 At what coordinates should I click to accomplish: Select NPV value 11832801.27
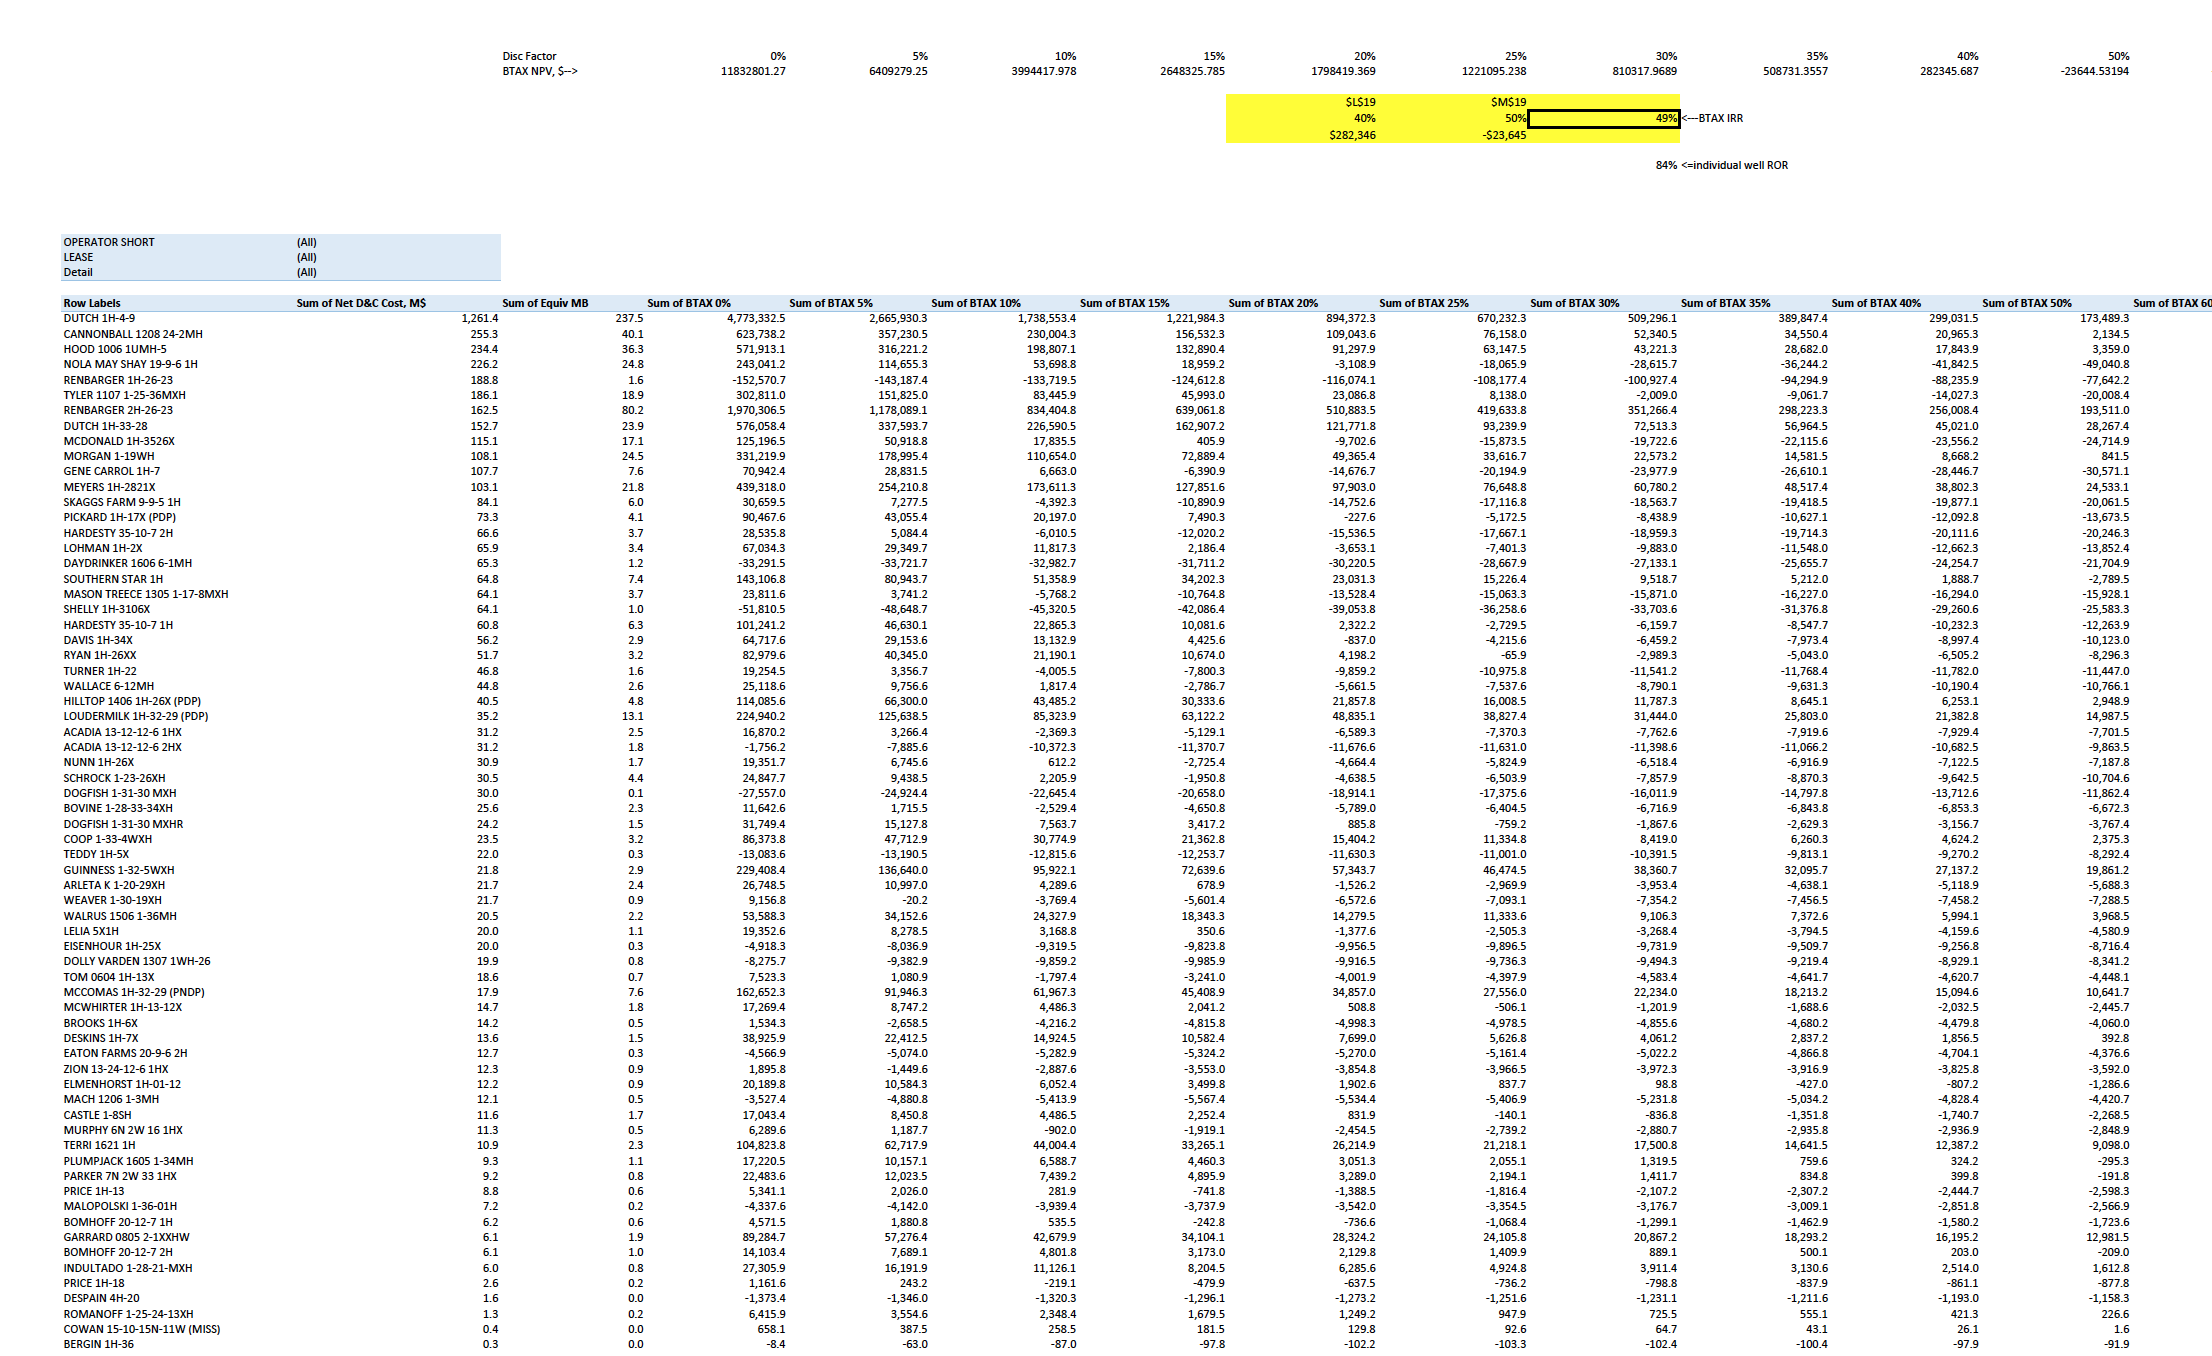click(x=753, y=71)
